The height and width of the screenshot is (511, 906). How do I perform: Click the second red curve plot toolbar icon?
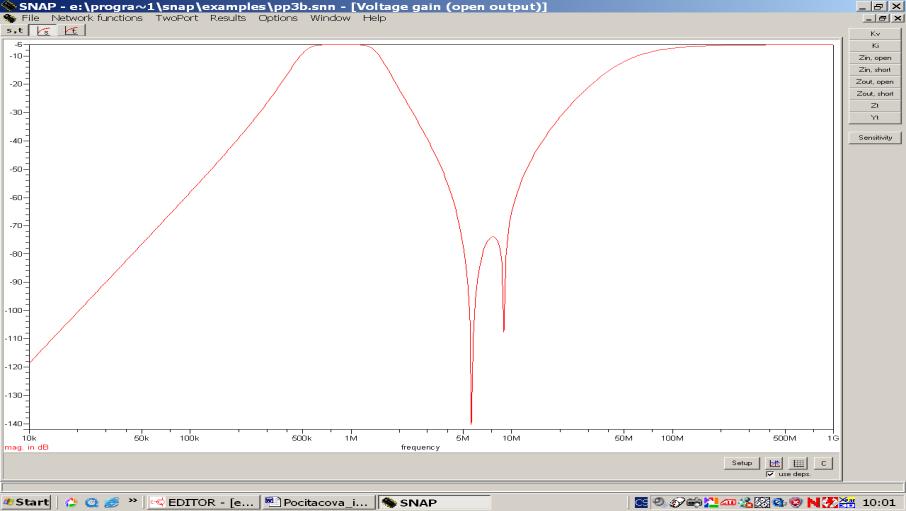point(71,30)
